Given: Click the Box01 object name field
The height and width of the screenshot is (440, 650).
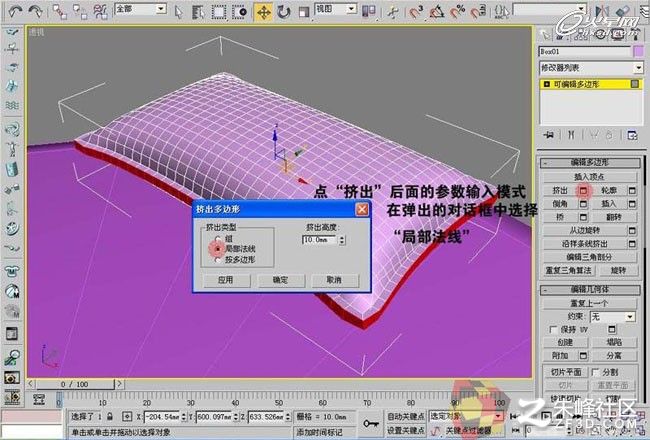Looking at the screenshot, I should pyautogui.click(x=585, y=51).
